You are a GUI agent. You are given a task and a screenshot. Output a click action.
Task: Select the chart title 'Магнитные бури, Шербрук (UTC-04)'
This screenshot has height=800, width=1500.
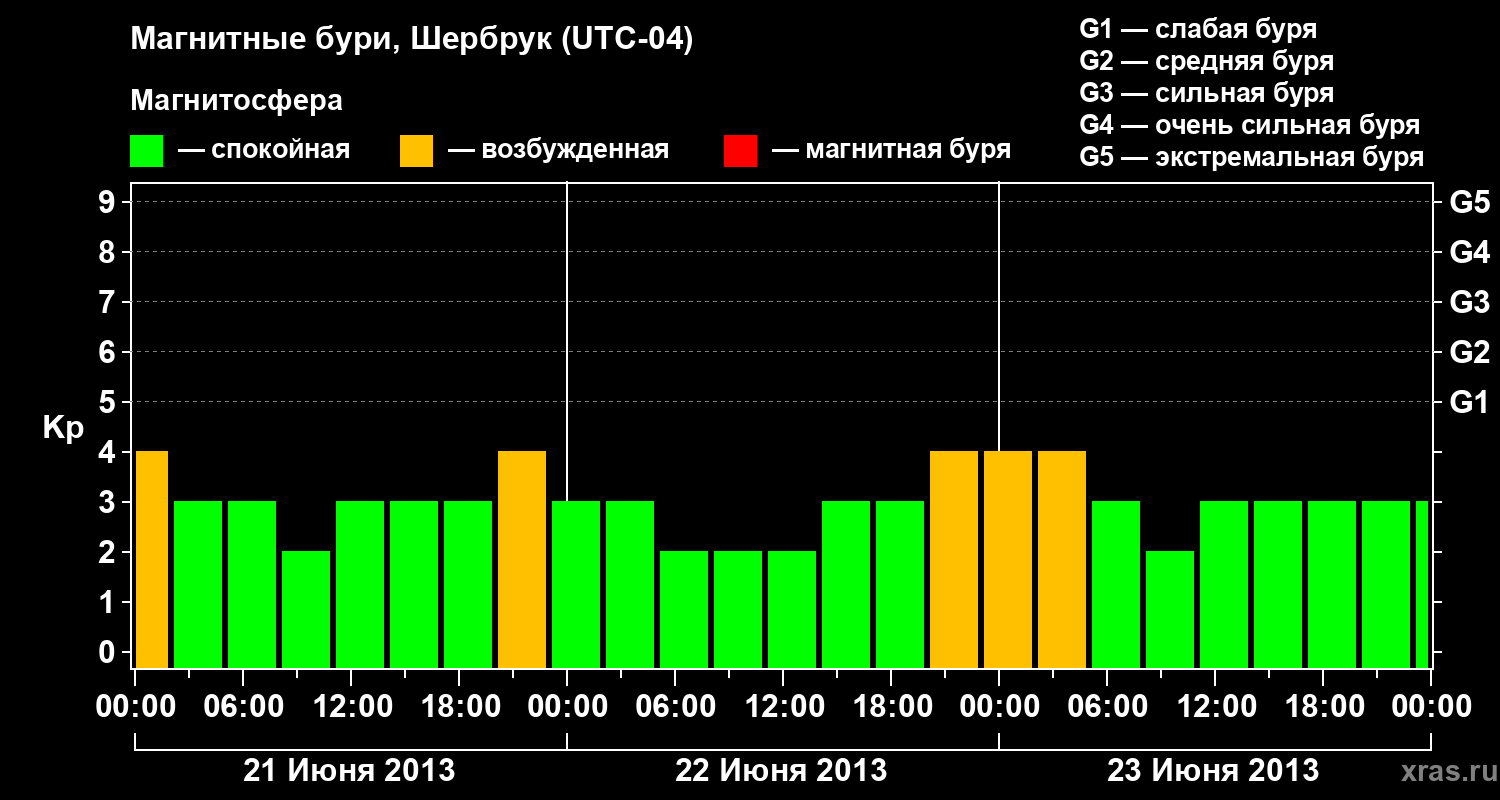tap(412, 40)
